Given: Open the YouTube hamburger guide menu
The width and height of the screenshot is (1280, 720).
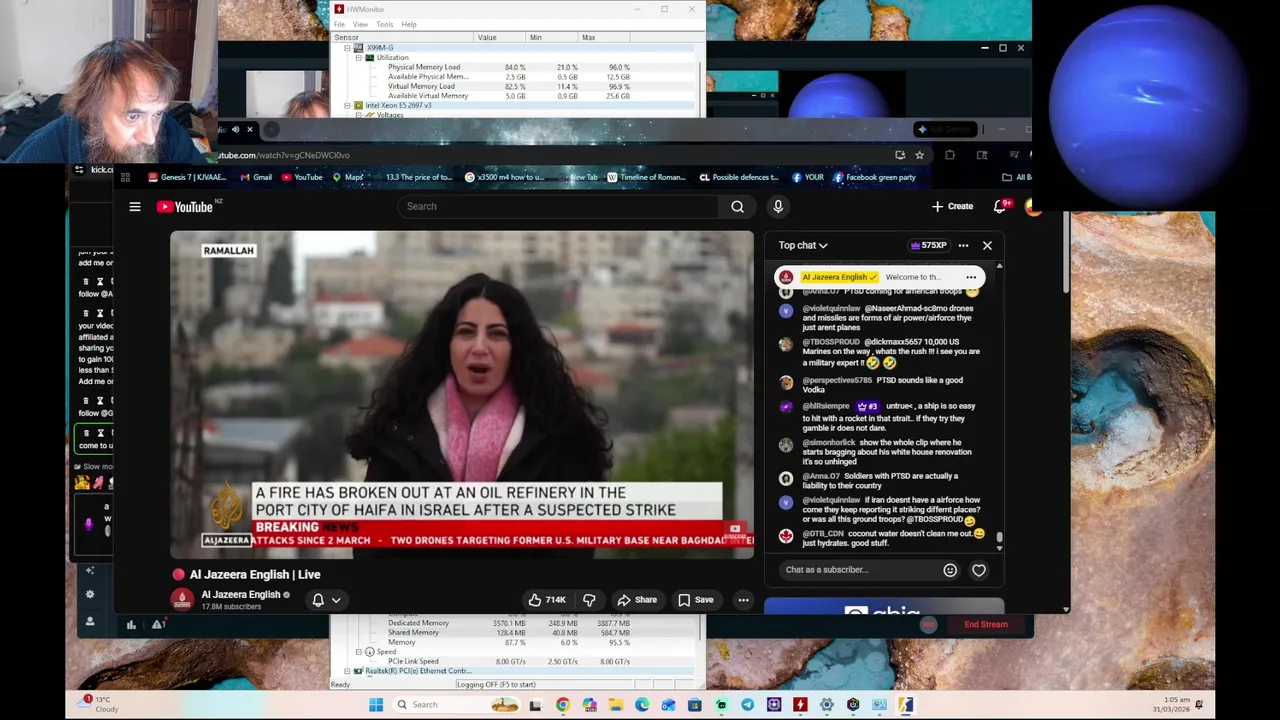Looking at the screenshot, I should tap(135, 206).
